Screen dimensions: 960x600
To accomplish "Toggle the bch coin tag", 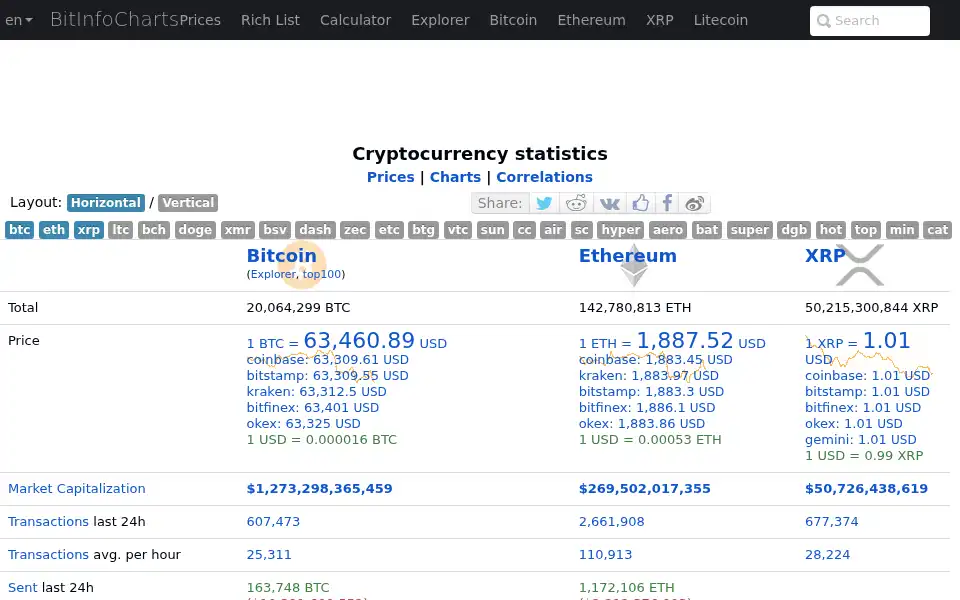I will point(154,230).
